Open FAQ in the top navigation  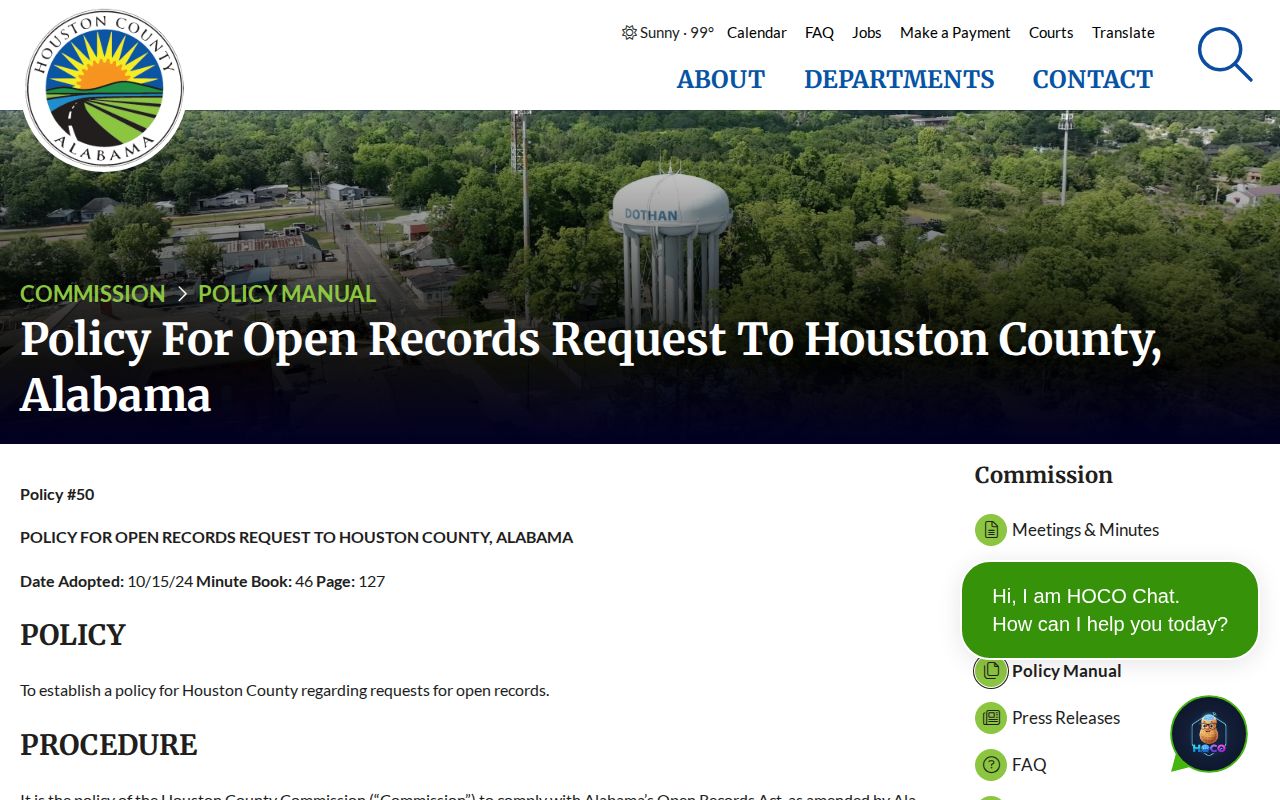pos(819,32)
